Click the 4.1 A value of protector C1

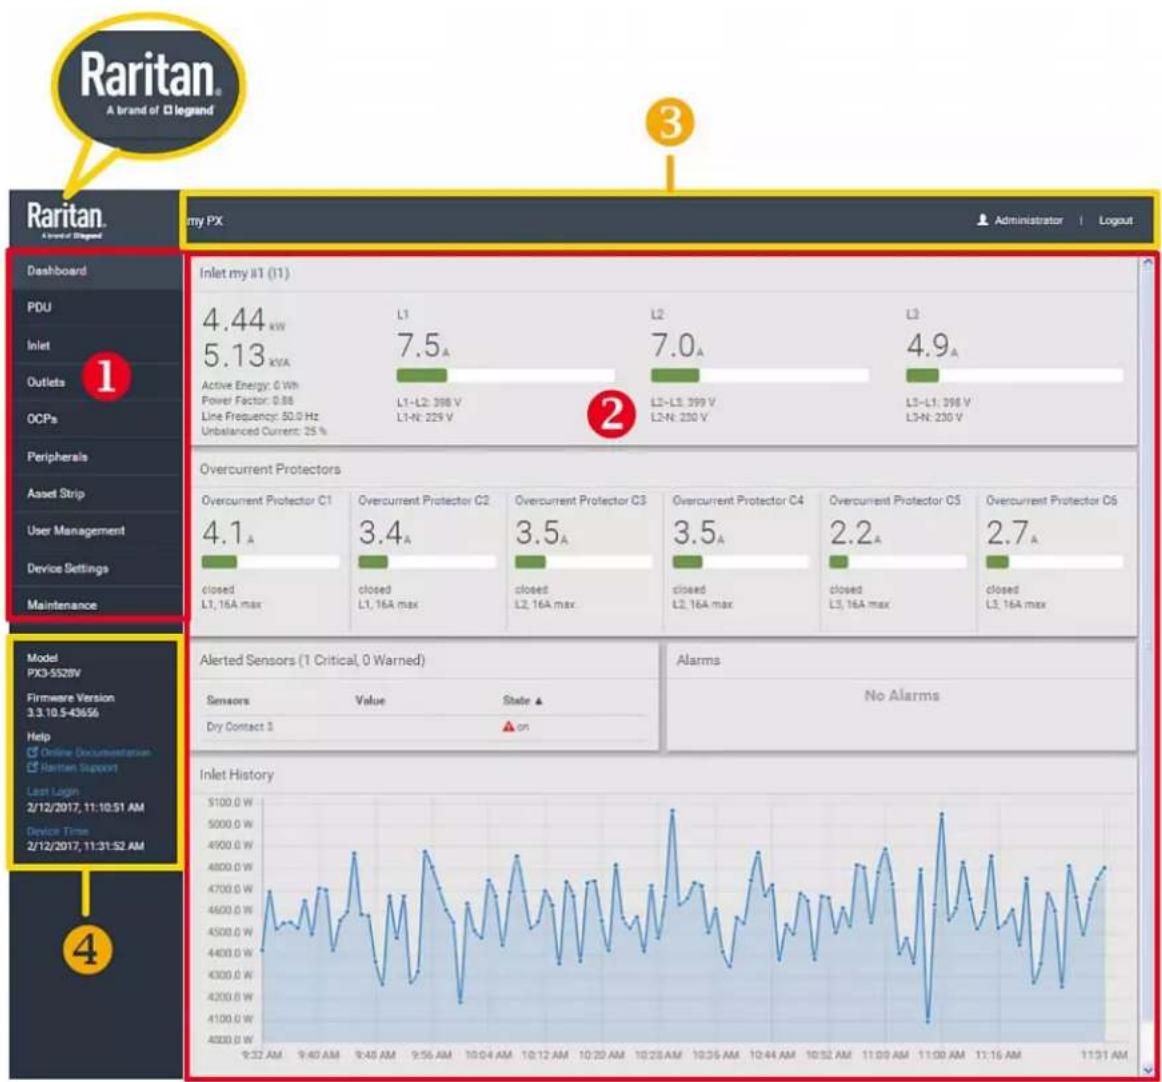[x=228, y=533]
